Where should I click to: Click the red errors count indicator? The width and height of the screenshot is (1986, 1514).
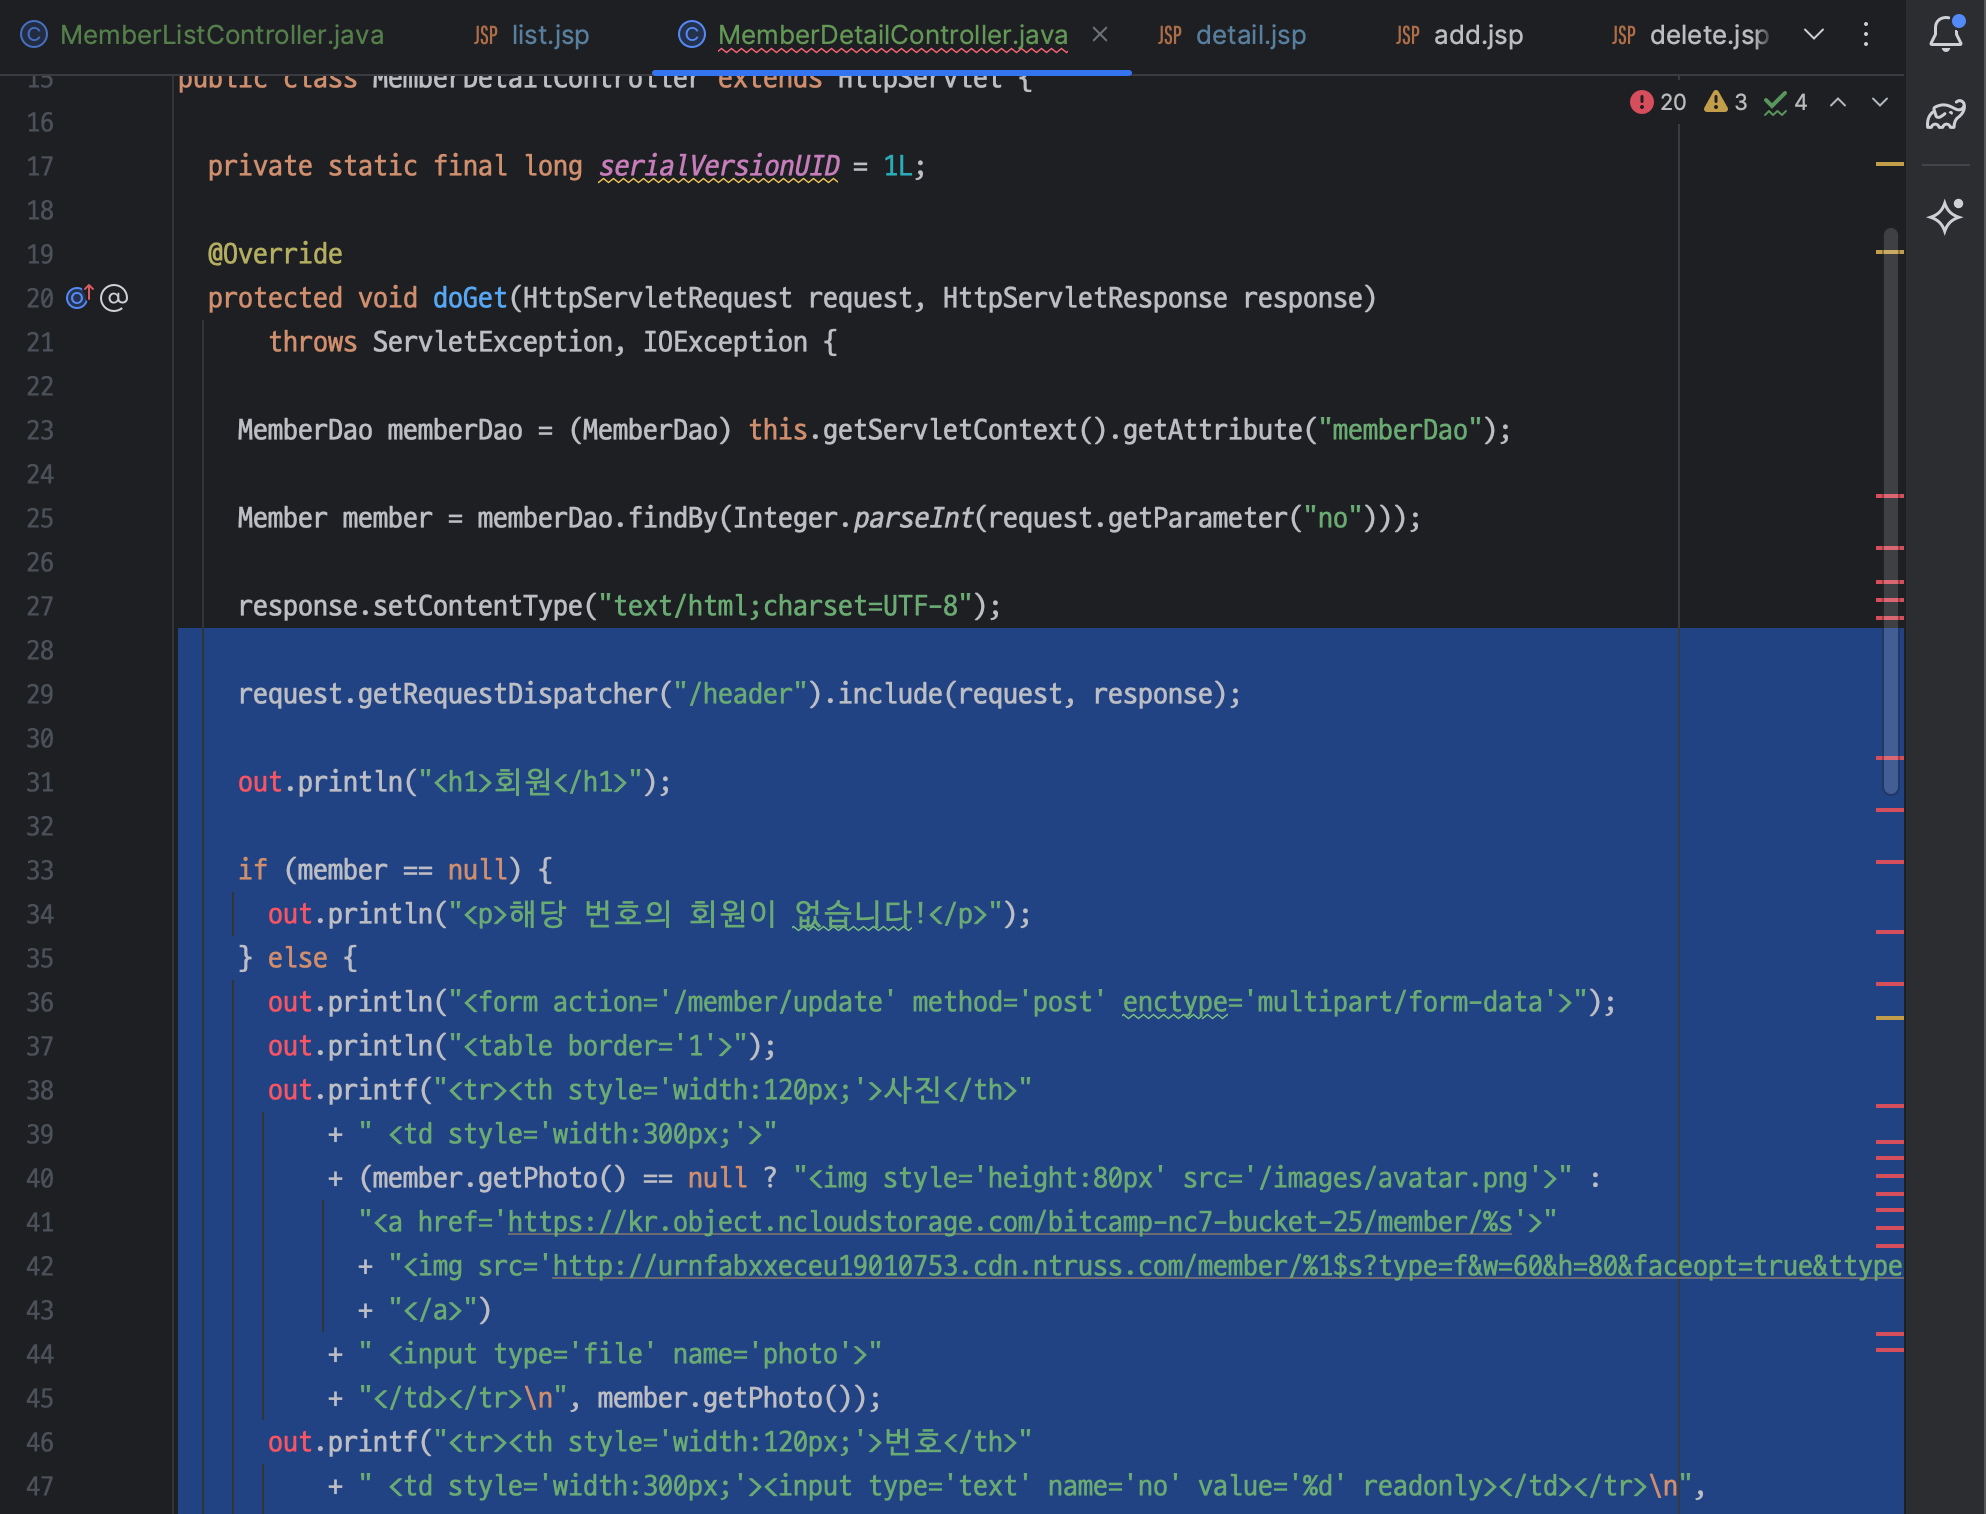coord(1658,102)
